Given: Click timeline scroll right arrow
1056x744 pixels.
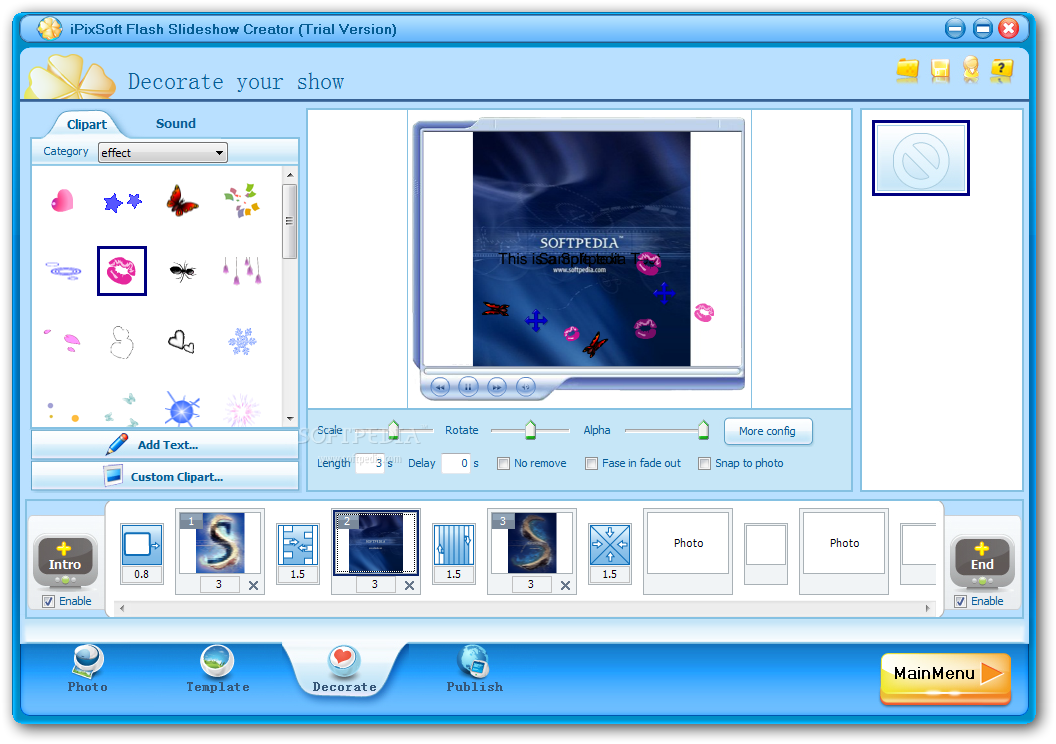Looking at the screenshot, I should (x=927, y=608).
